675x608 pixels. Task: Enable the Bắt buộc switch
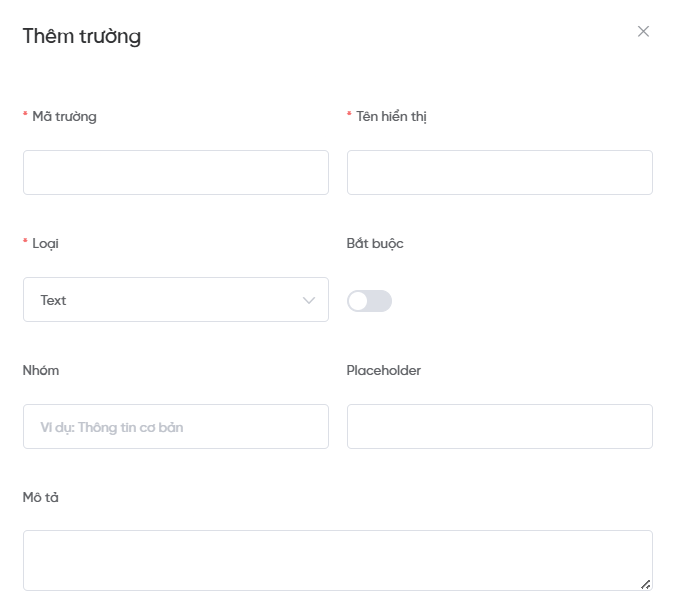tap(369, 301)
